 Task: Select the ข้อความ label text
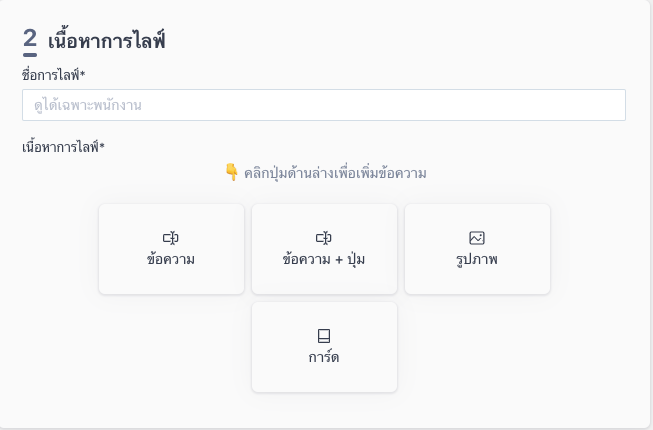(x=171, y=259)
